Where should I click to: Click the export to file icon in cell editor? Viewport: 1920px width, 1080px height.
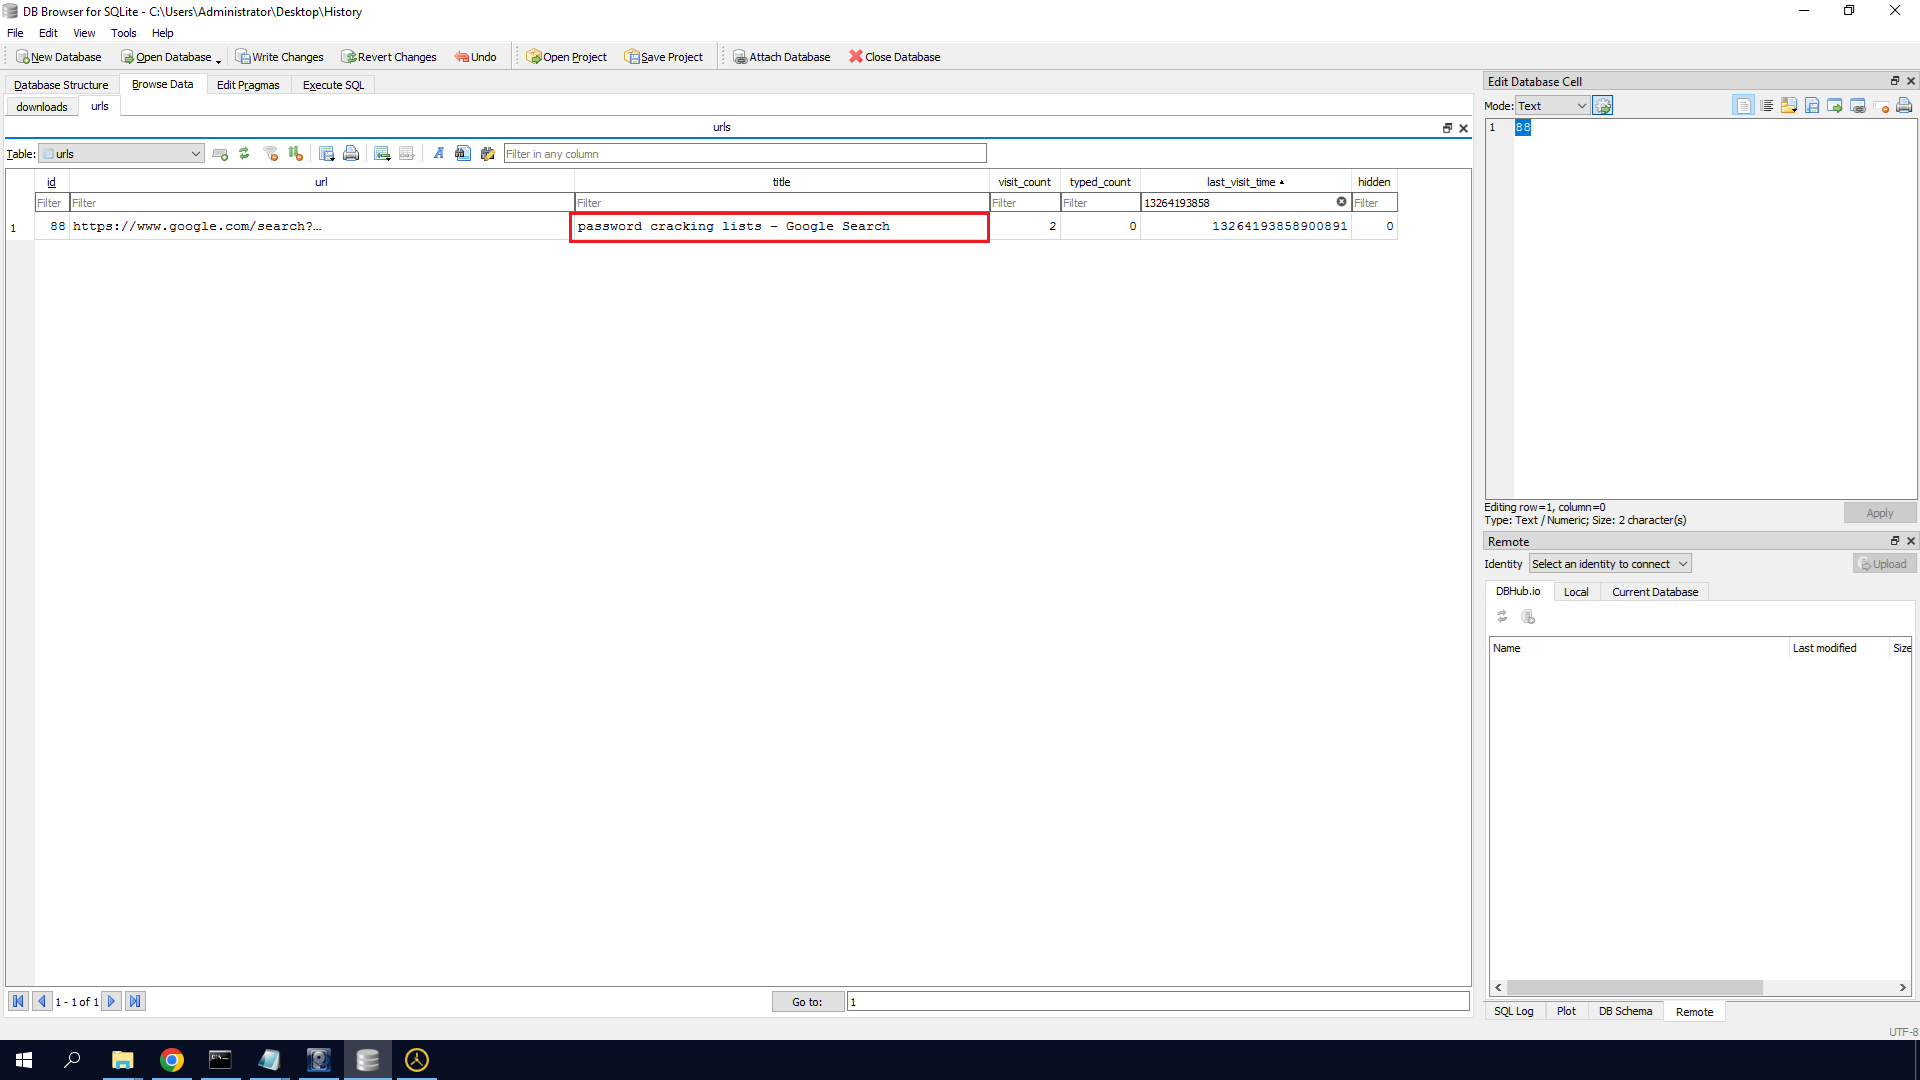[x=1812, y=106]
